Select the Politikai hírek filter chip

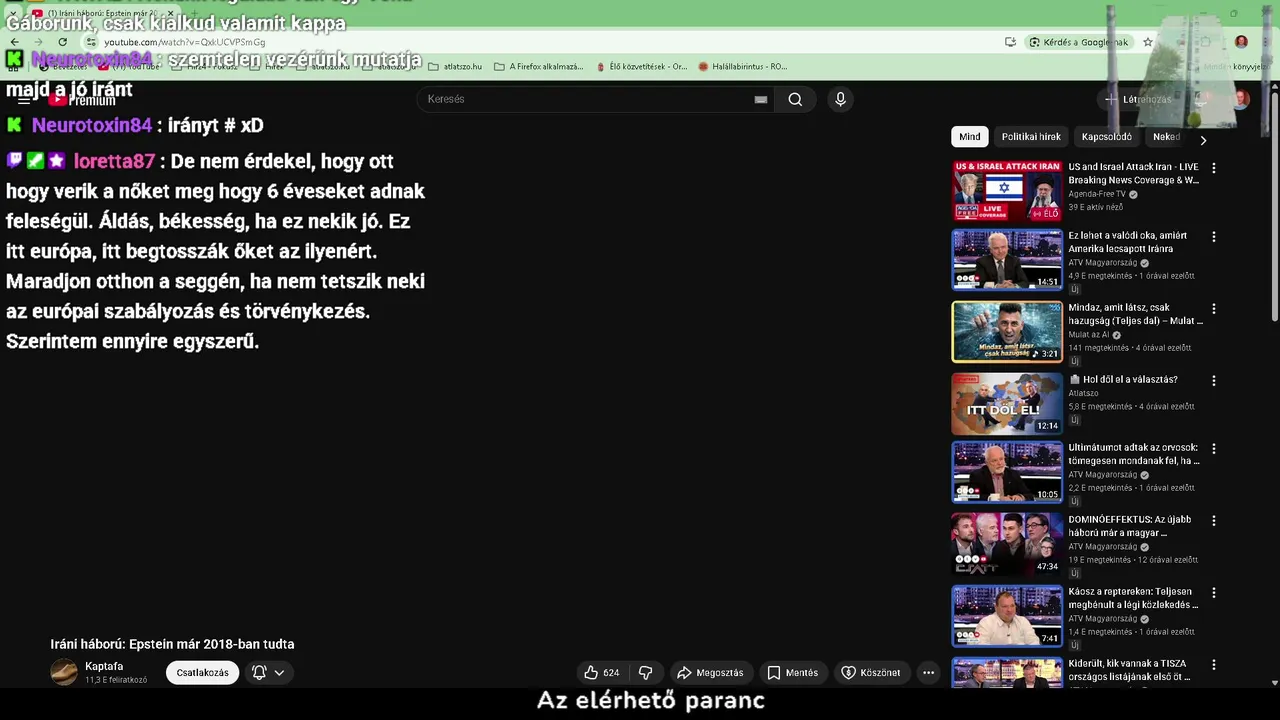(1031, 137)
